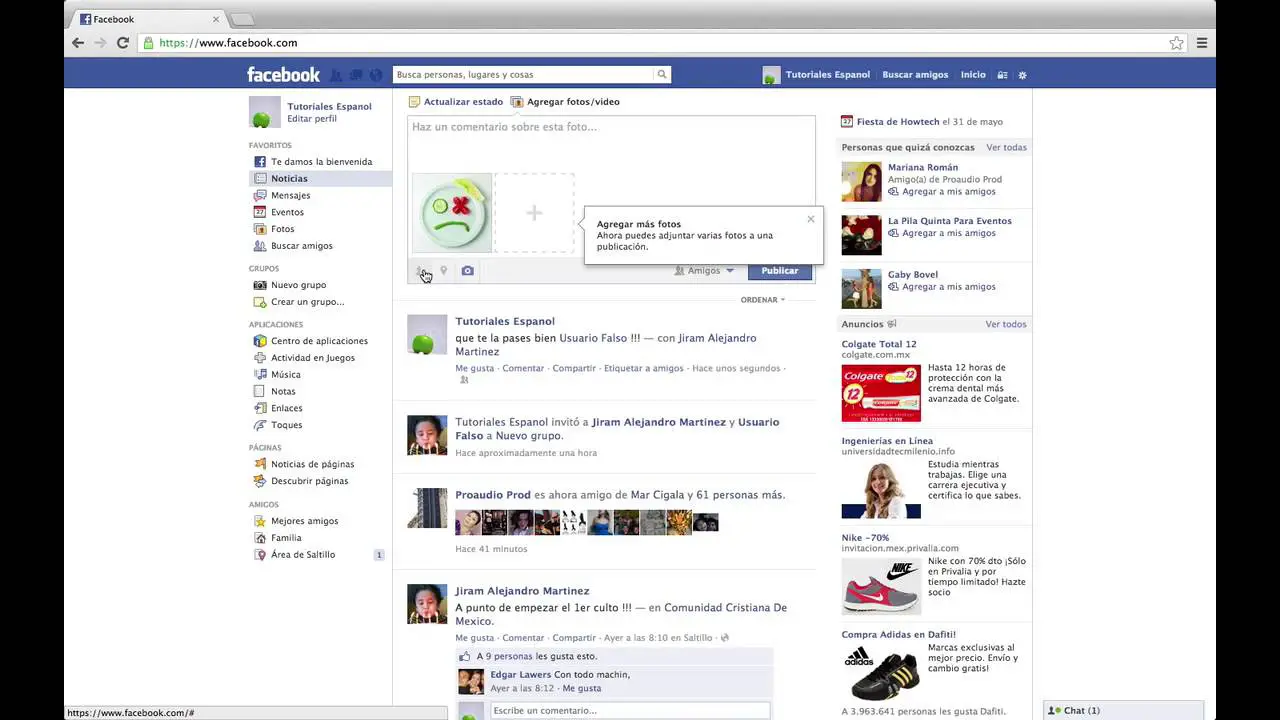Click camera icon in composer toolbar
The height and width of the screenshot is (720, 1280).
[x=467, y=271]
